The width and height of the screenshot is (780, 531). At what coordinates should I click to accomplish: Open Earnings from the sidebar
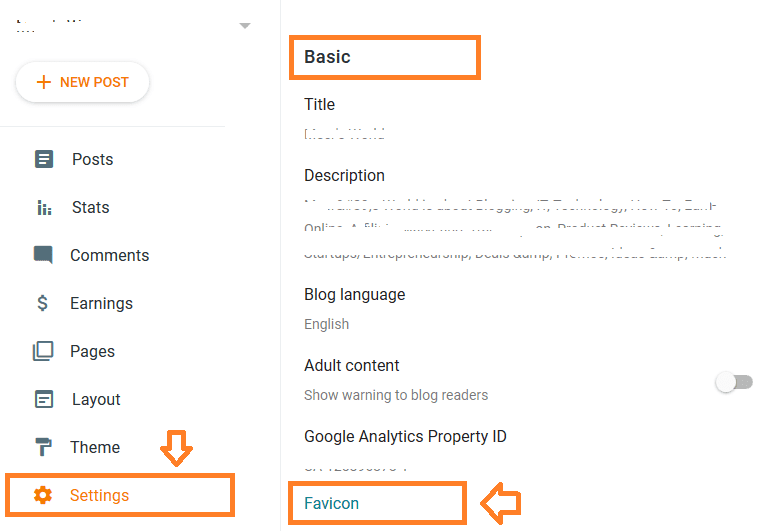pos(101,304)
